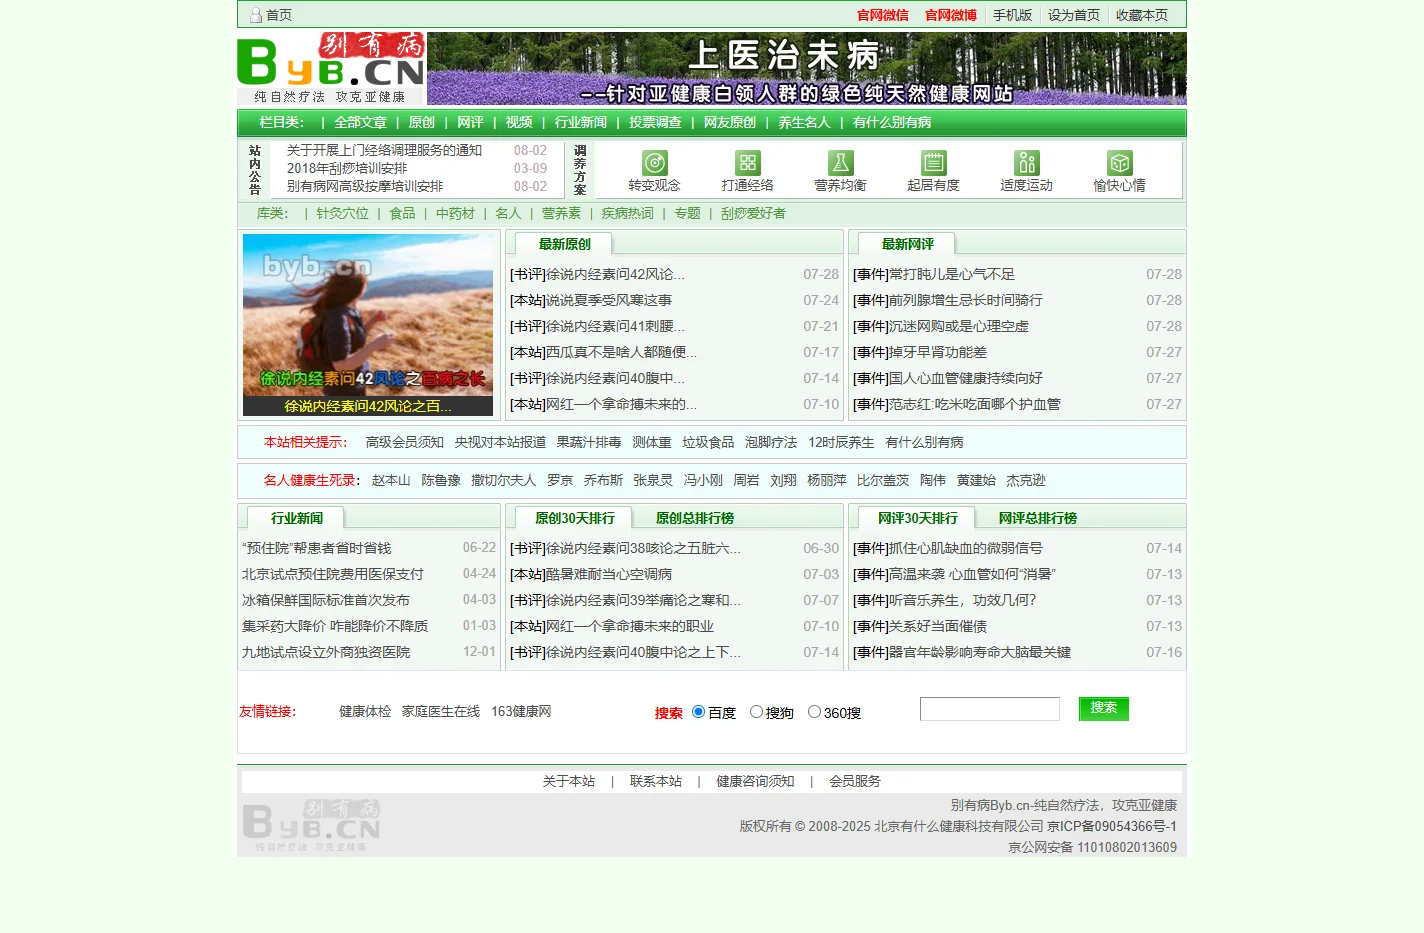Viewport: 1424px width, 933px height.
Task: Open notice 别有病网高级按摩培训安排
Action: [x=365, y=186]
